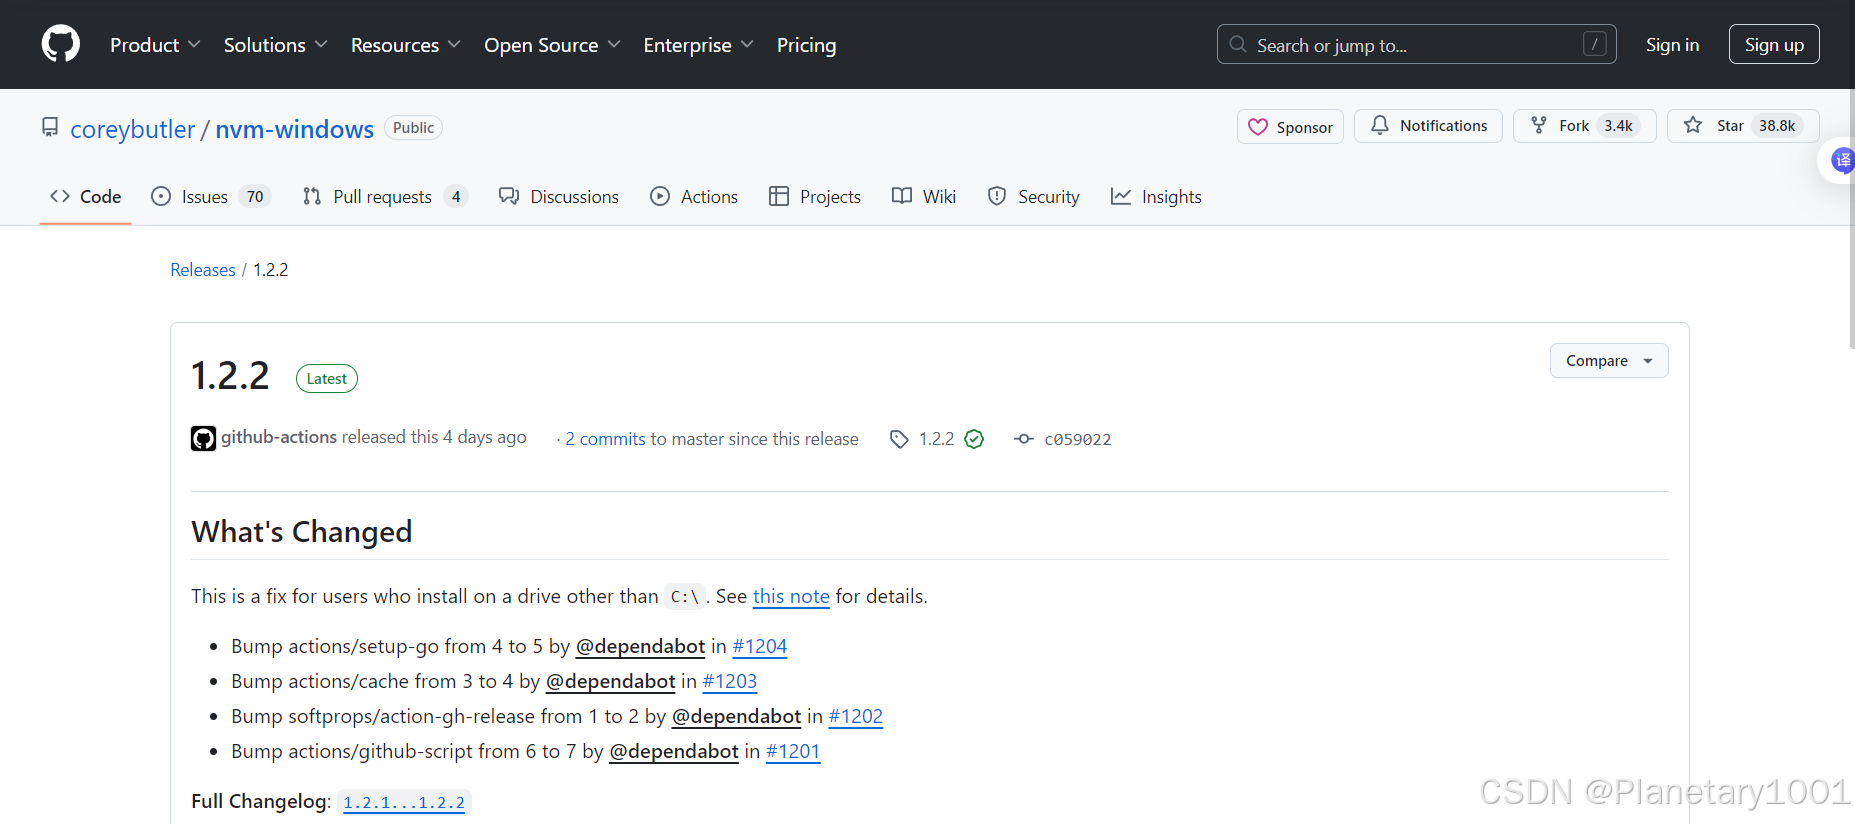Click the Sponsor heart button

point(1290,127)
